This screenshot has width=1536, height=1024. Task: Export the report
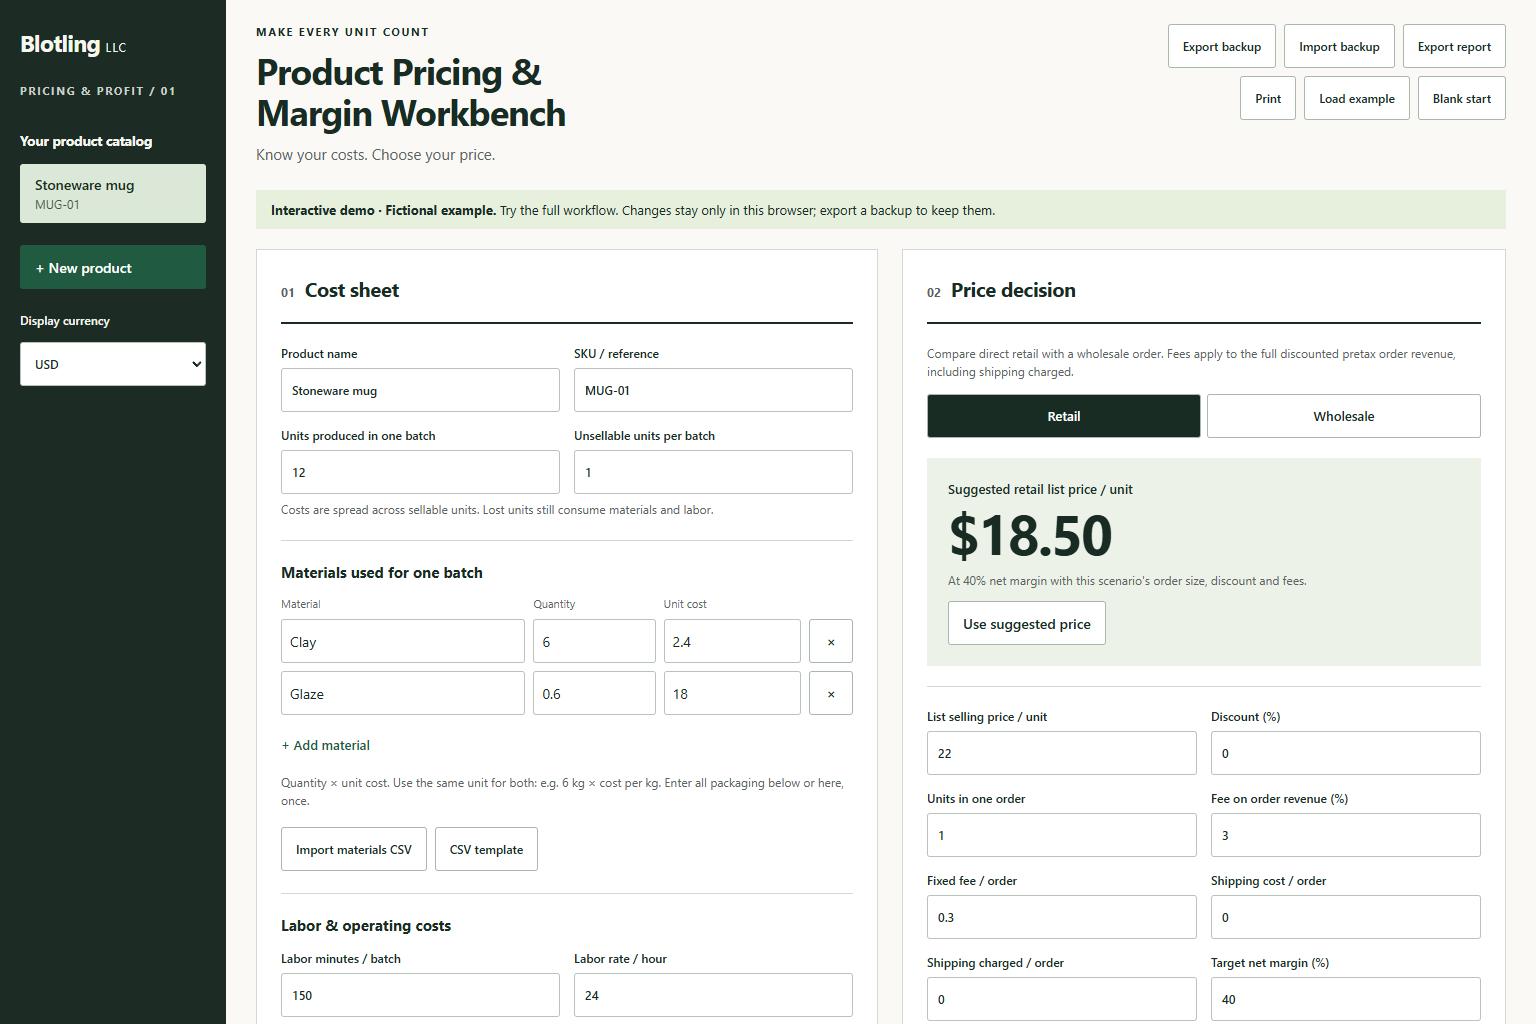1454,46
